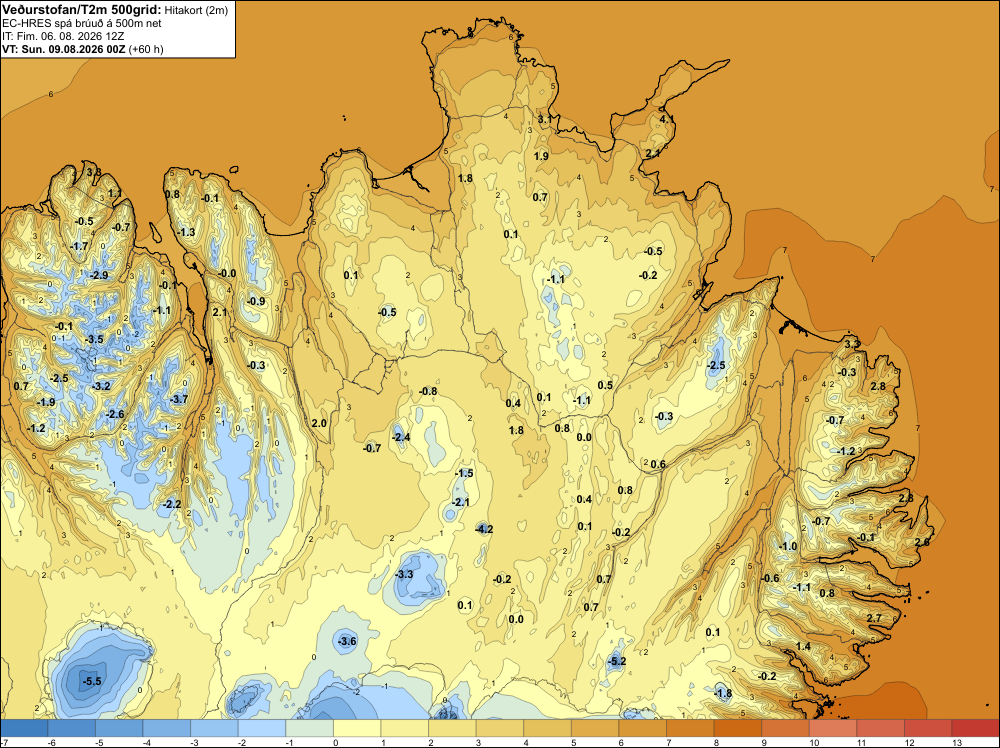Click the 2.7 temperature value

coord(874,618)
